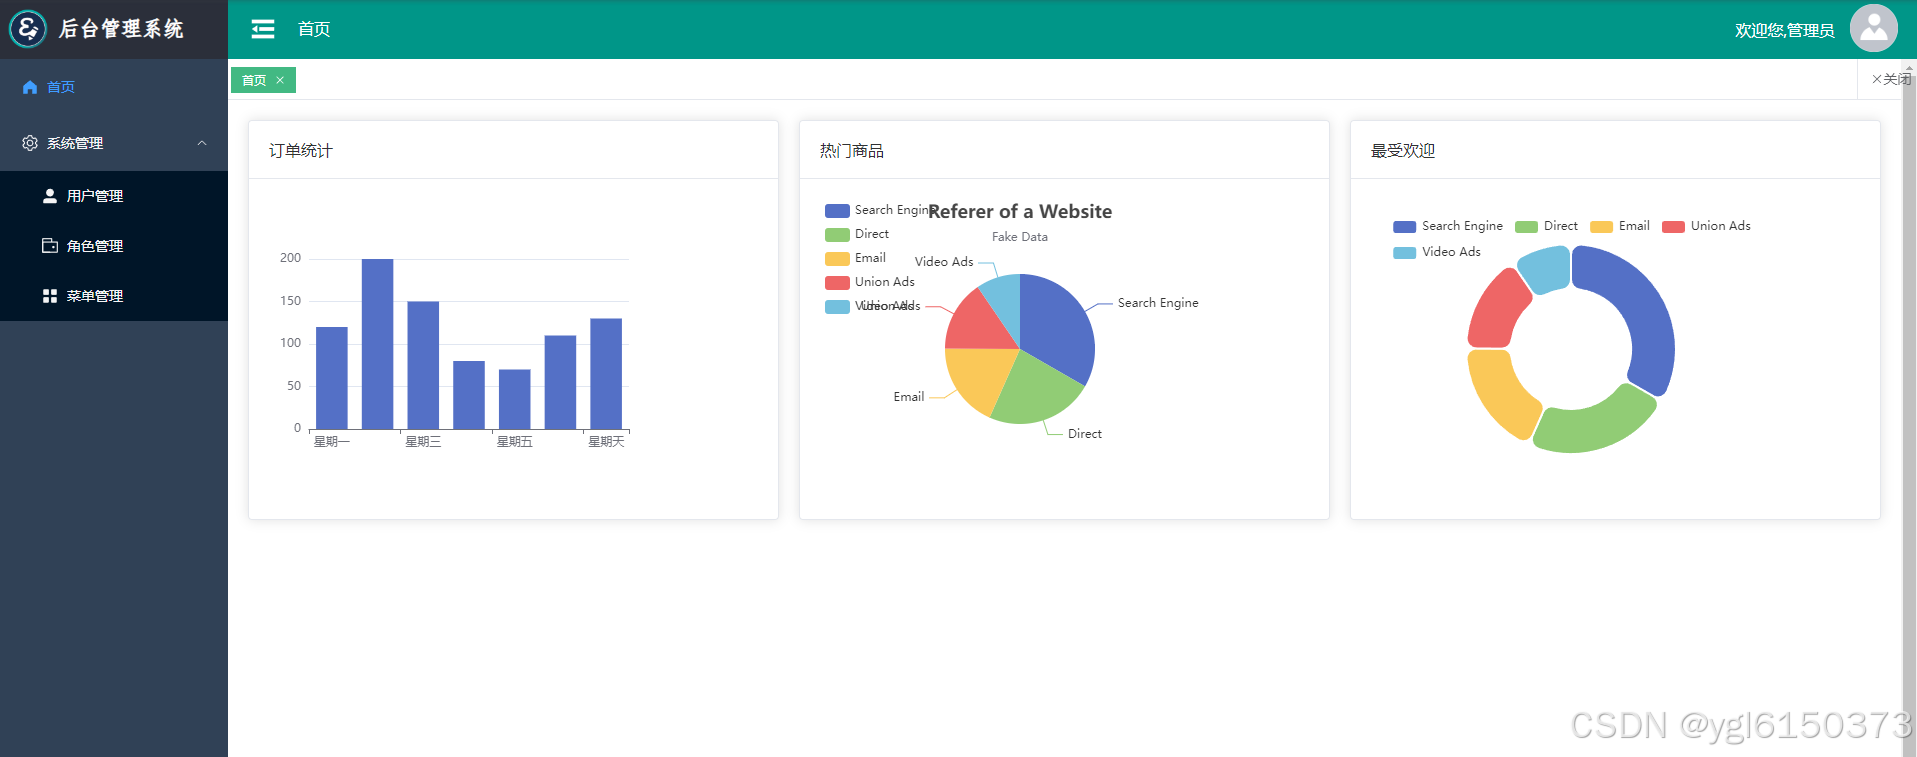This screenshot has height=757, width=1917.
Task: Close the 首页 tab with its x icon
Action: (x=280, y=80)
